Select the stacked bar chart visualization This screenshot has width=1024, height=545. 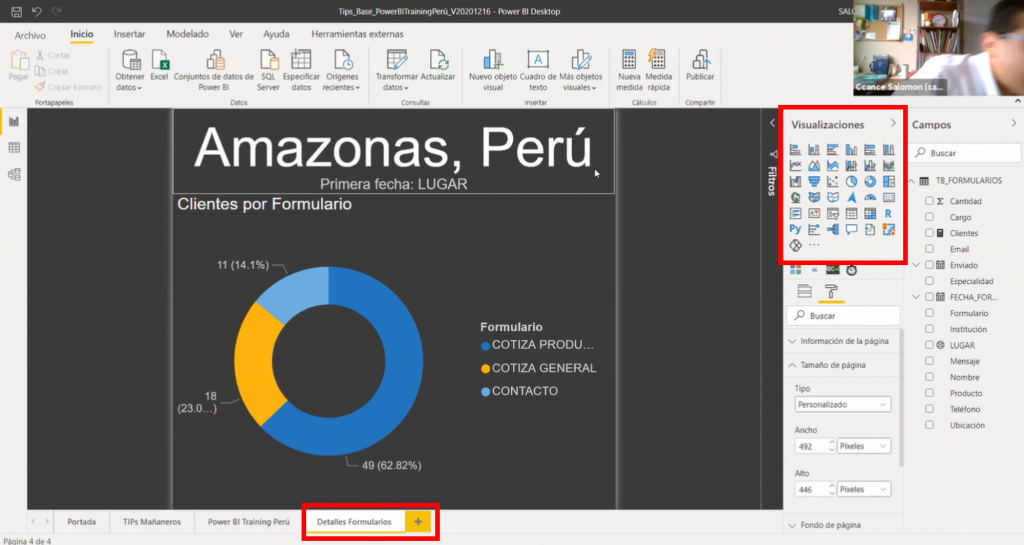(795, 150)
